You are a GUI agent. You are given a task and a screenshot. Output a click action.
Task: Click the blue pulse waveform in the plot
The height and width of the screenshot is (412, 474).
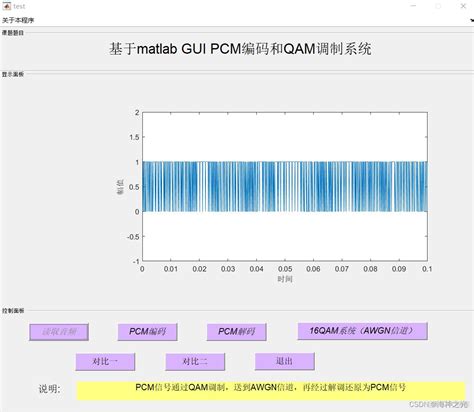pyautogui.click(x=285, y=187)
